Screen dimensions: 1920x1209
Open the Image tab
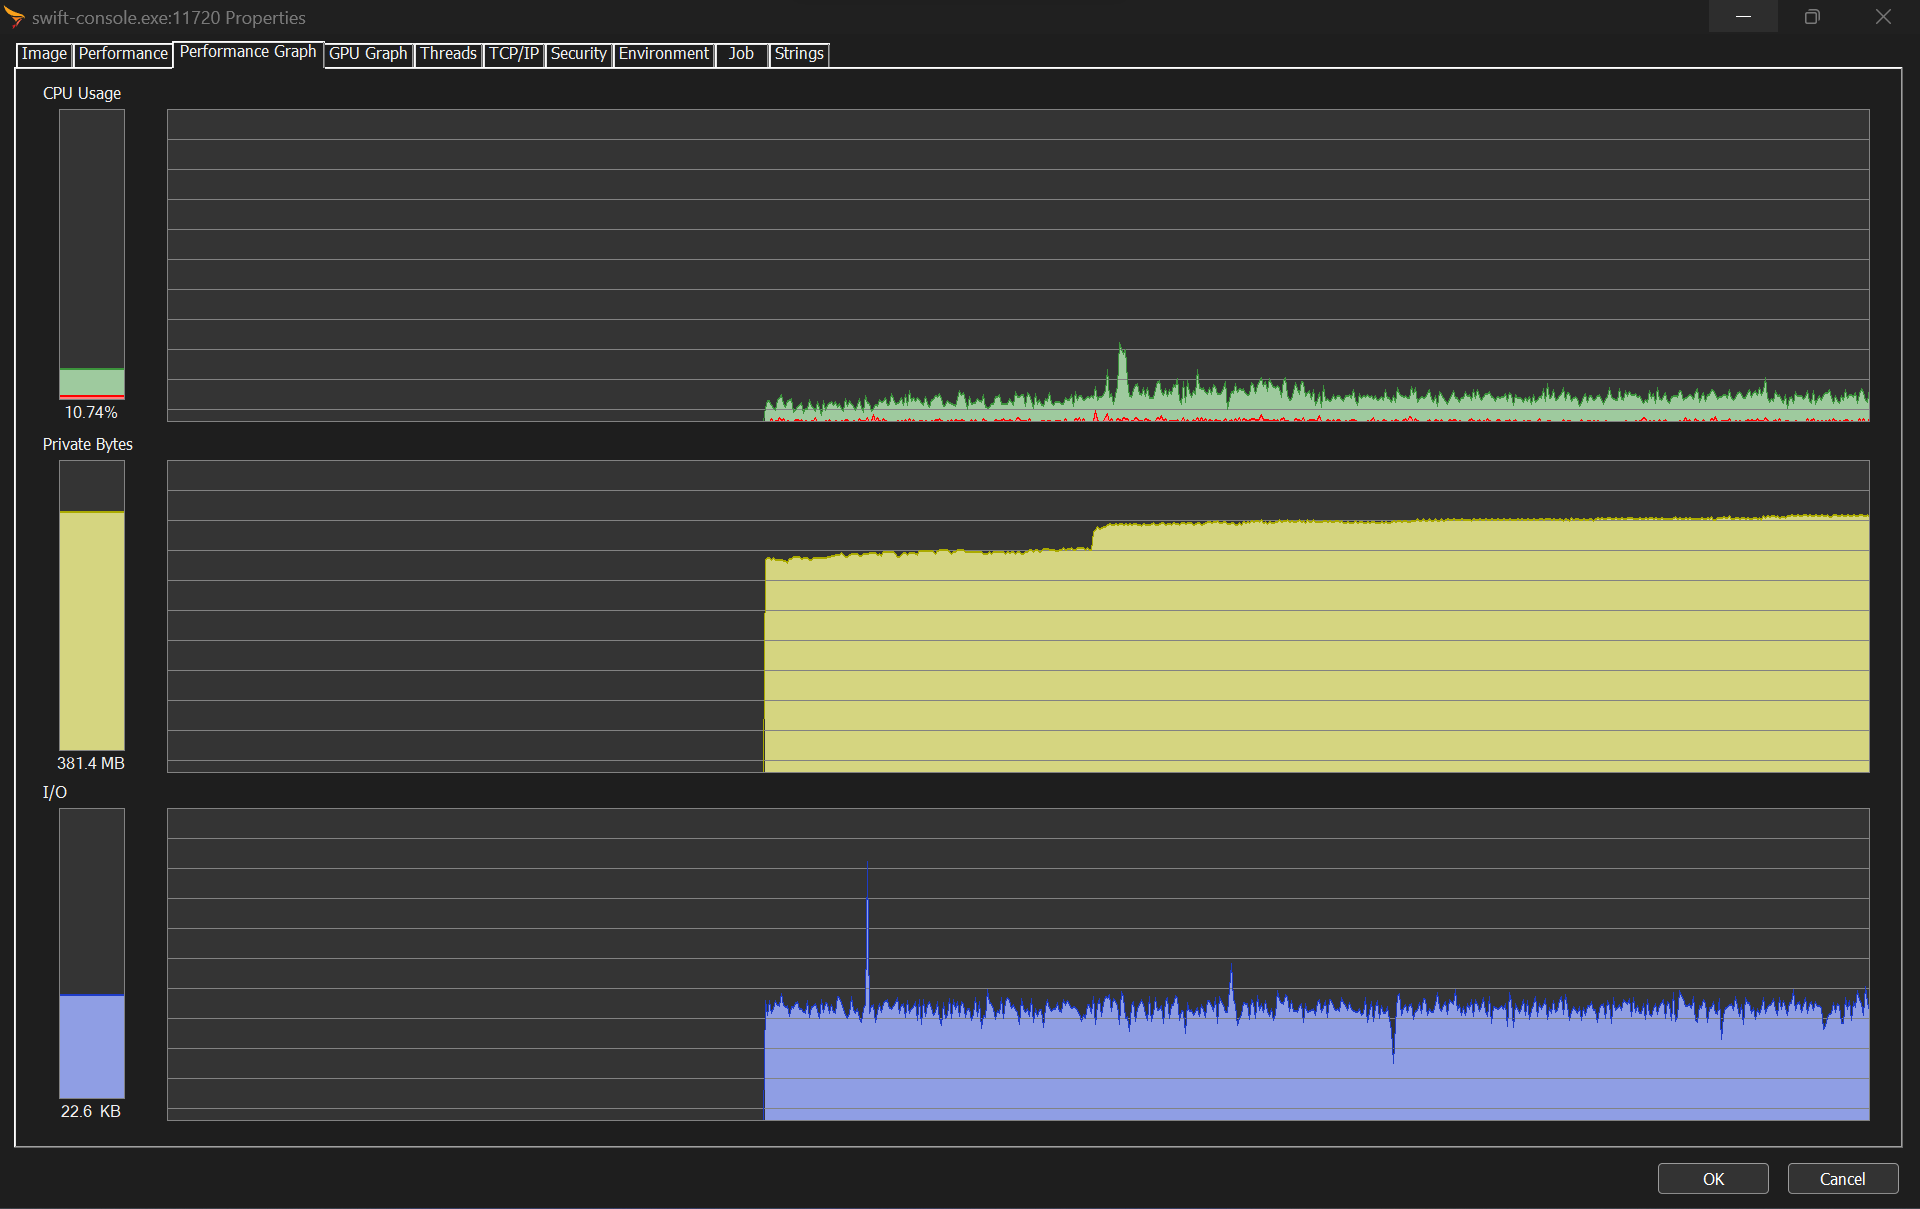[x=44, y=54]
